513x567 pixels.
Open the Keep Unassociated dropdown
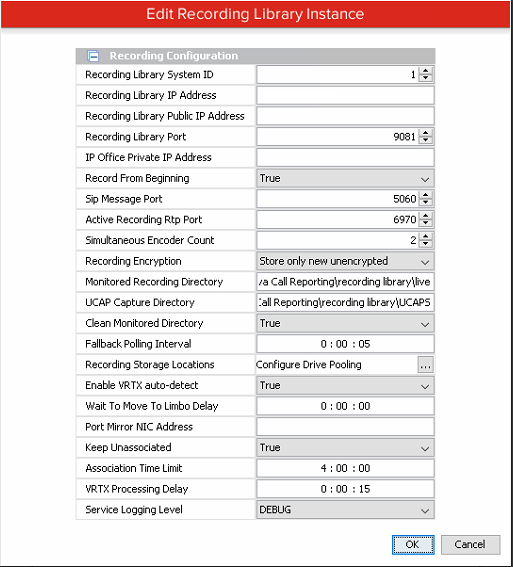[345, 448]
